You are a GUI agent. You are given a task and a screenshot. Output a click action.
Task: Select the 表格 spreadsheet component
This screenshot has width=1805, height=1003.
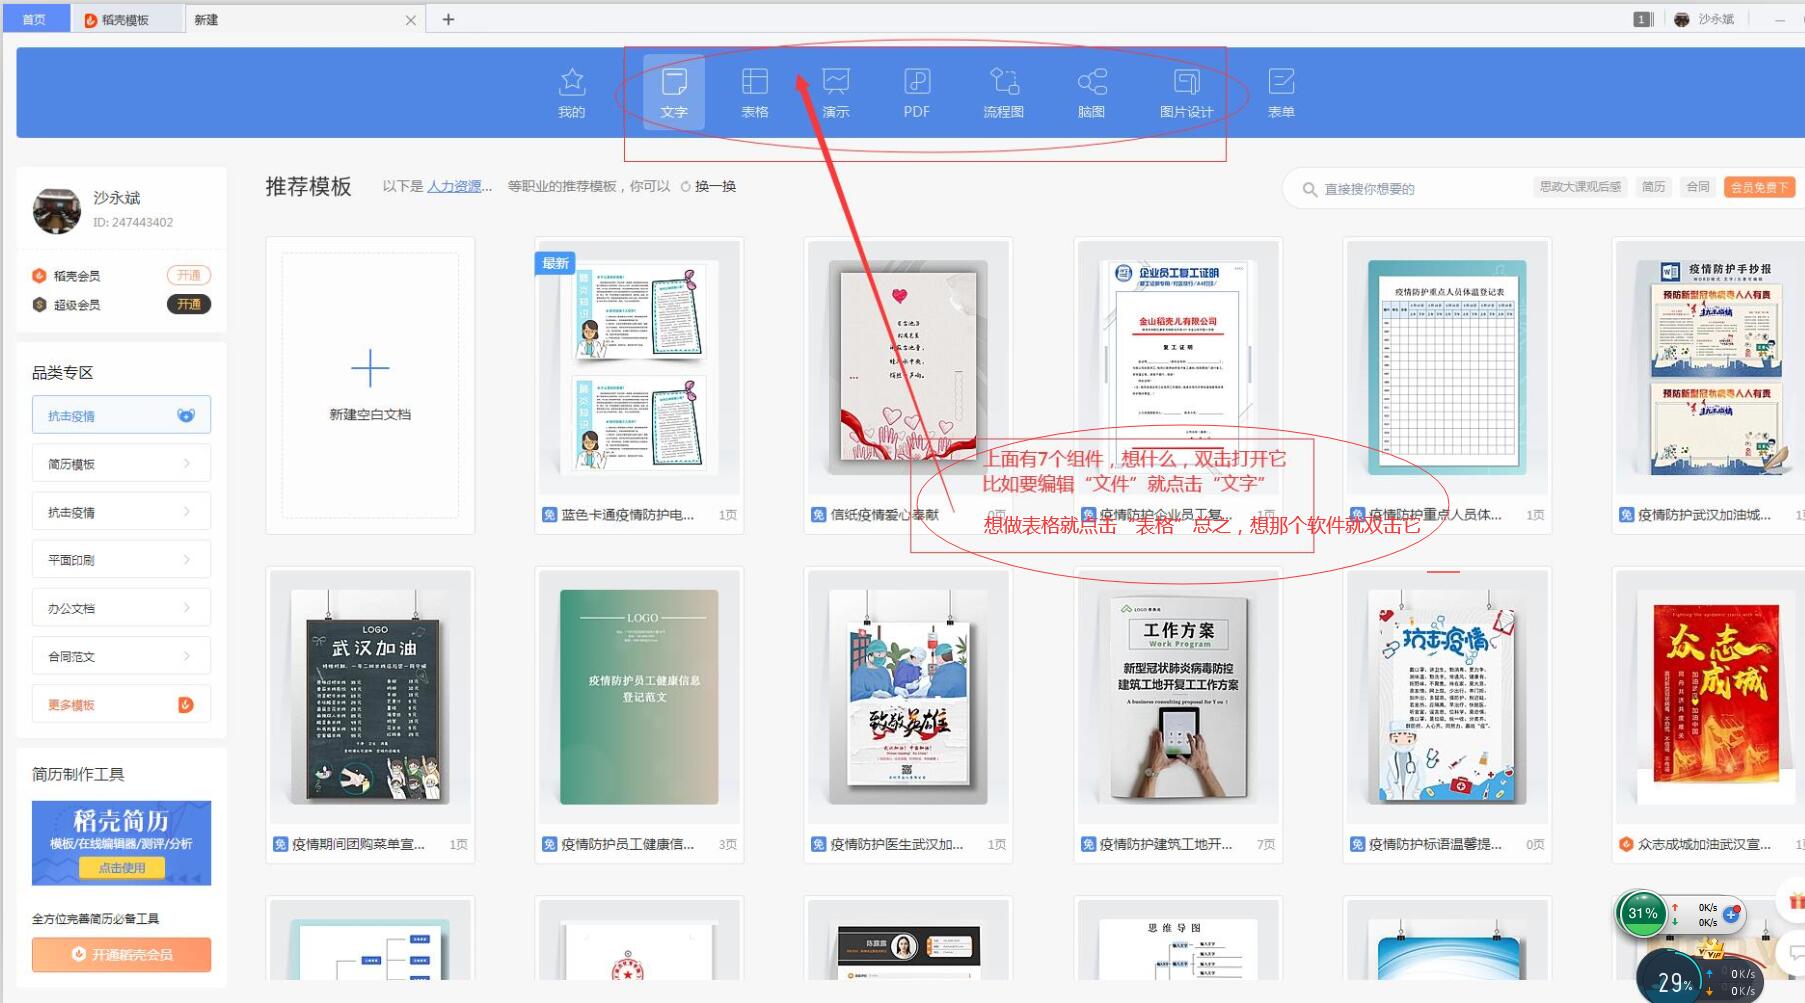coord(755,92)
